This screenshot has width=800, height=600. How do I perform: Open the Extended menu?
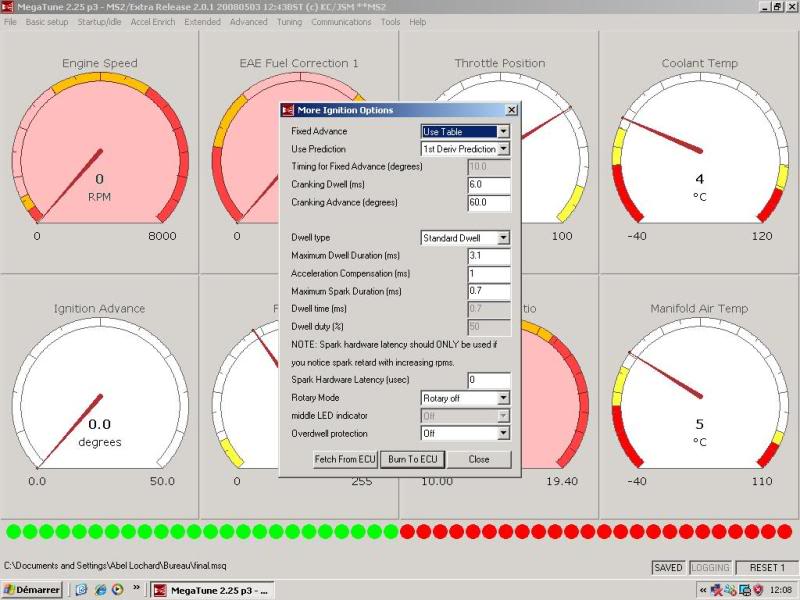click(203, 22)
